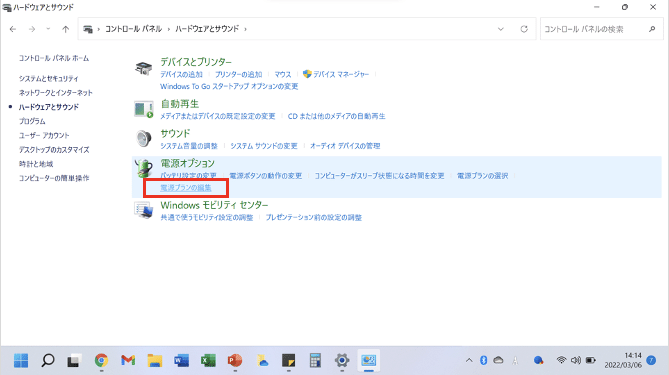The height and width of the screenshot is (375, 669).
Task: Go up one level with up arrow
Action: [x=65, y=29]
